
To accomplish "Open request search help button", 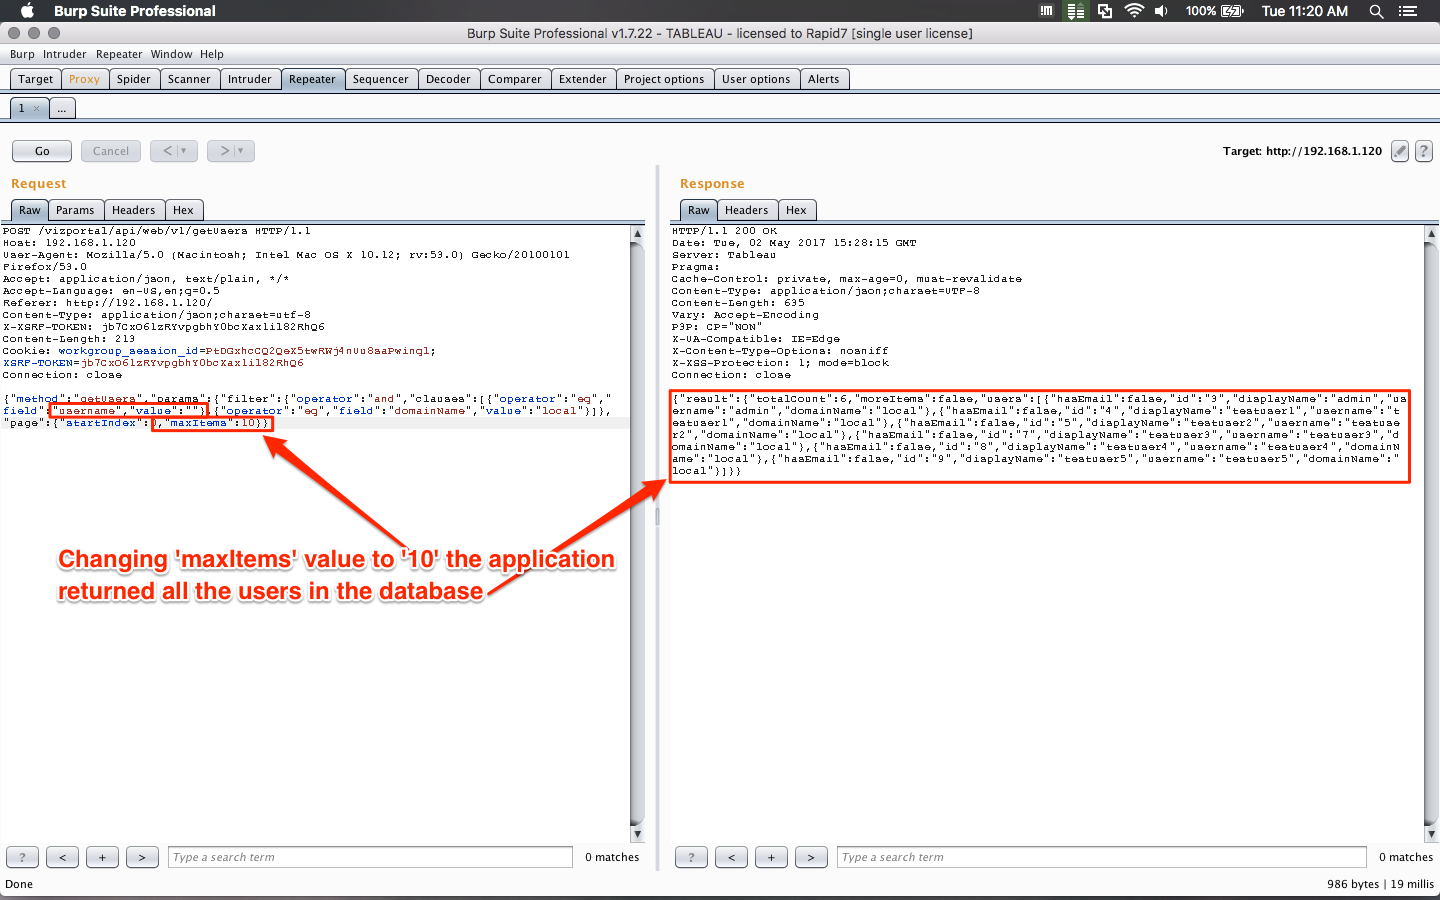I will pos(22,857).
